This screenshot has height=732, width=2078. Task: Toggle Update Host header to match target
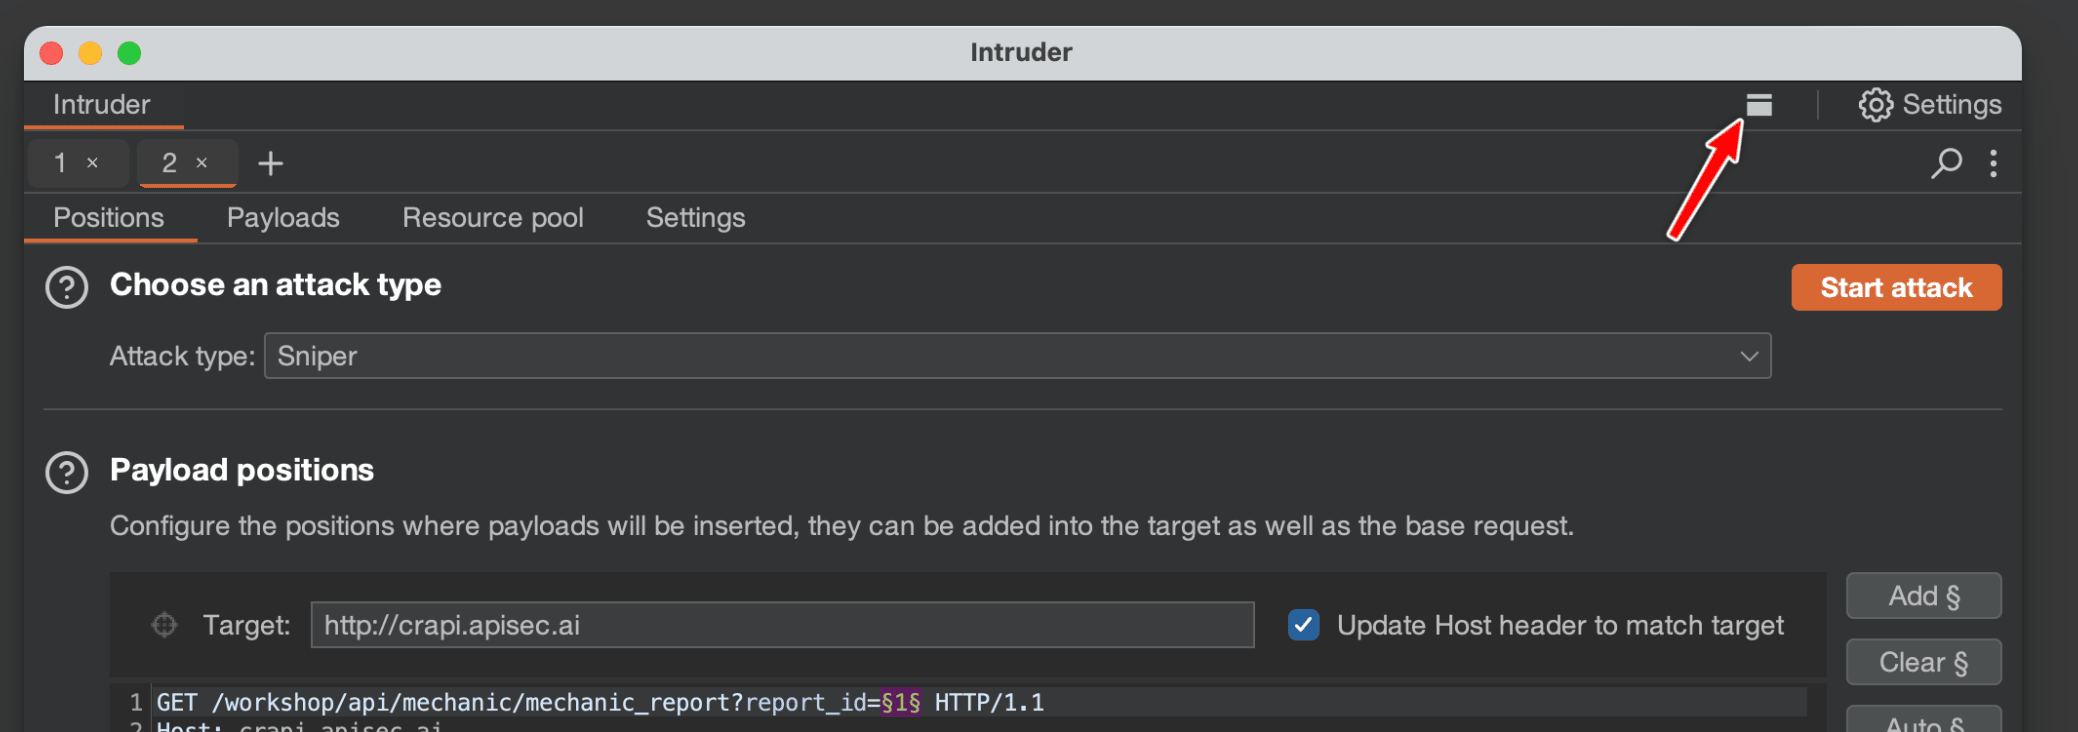pyautogui.click(x=1303, y=625)
